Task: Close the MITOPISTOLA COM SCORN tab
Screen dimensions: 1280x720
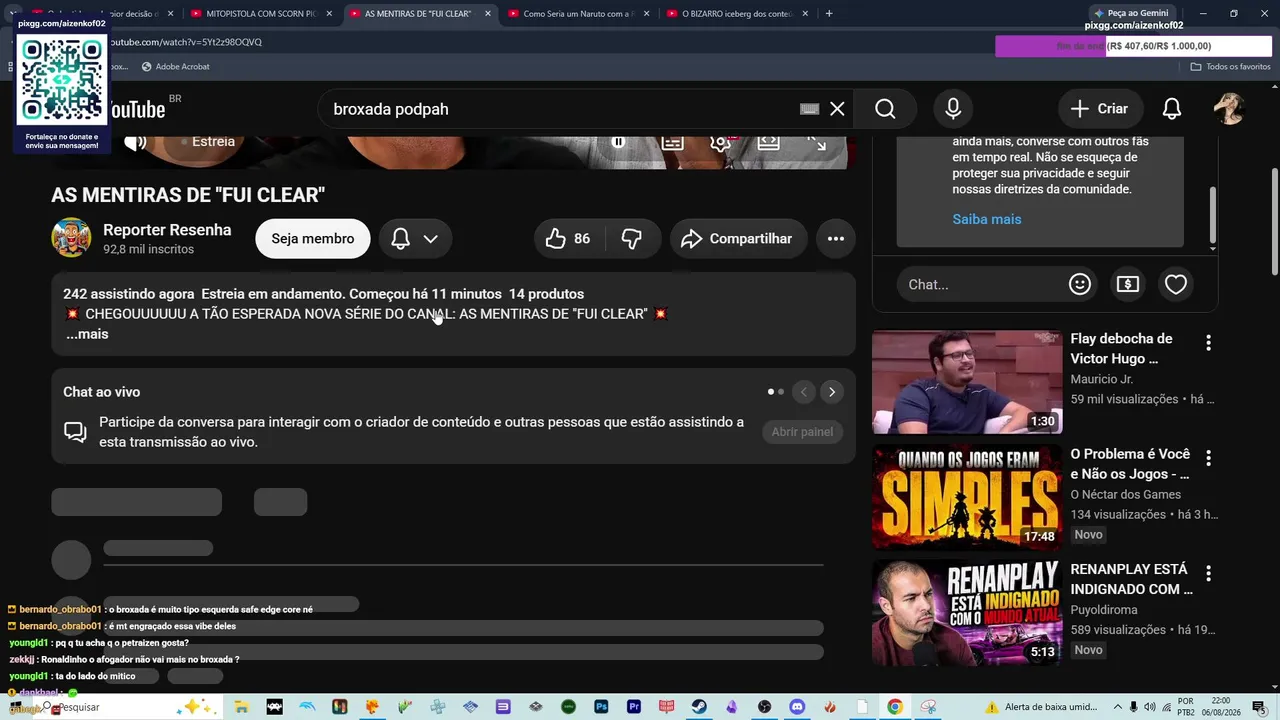Action: click(x=329, y=14)
